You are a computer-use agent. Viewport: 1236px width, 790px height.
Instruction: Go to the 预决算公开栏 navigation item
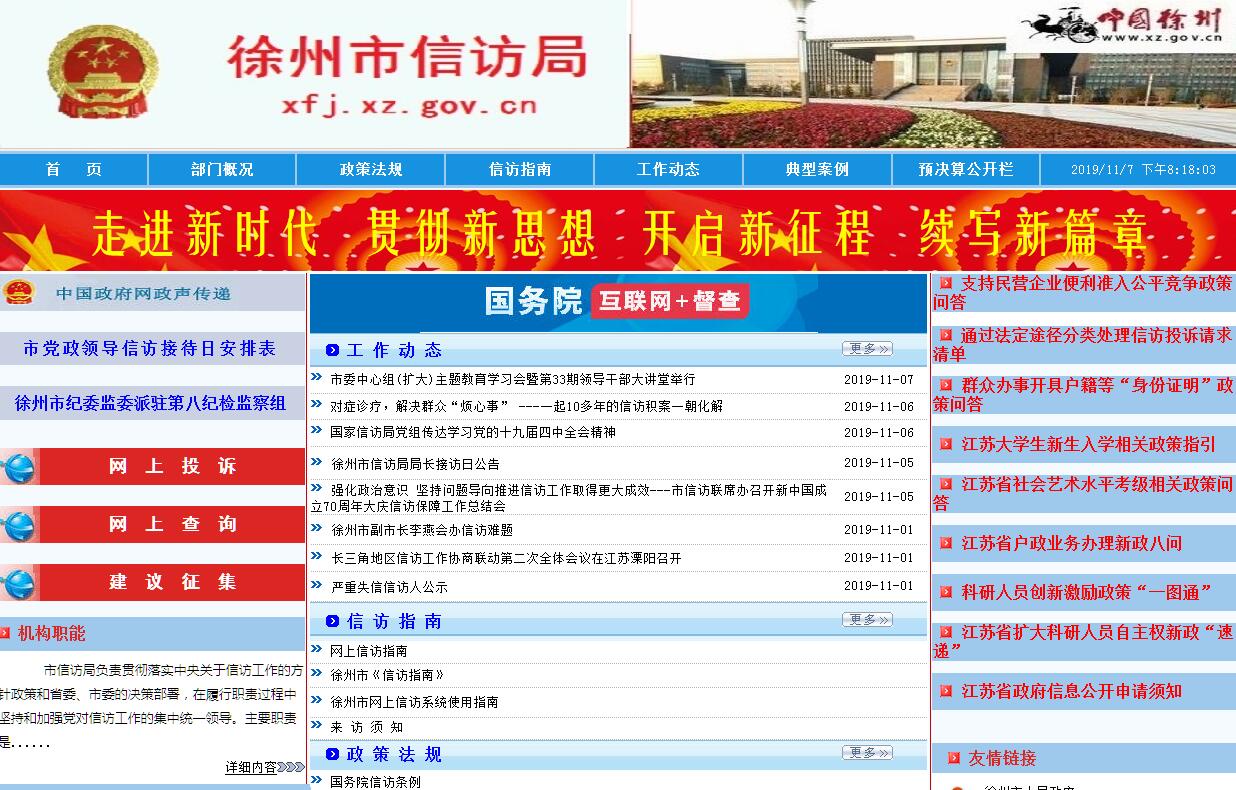(x=965, y=170)
